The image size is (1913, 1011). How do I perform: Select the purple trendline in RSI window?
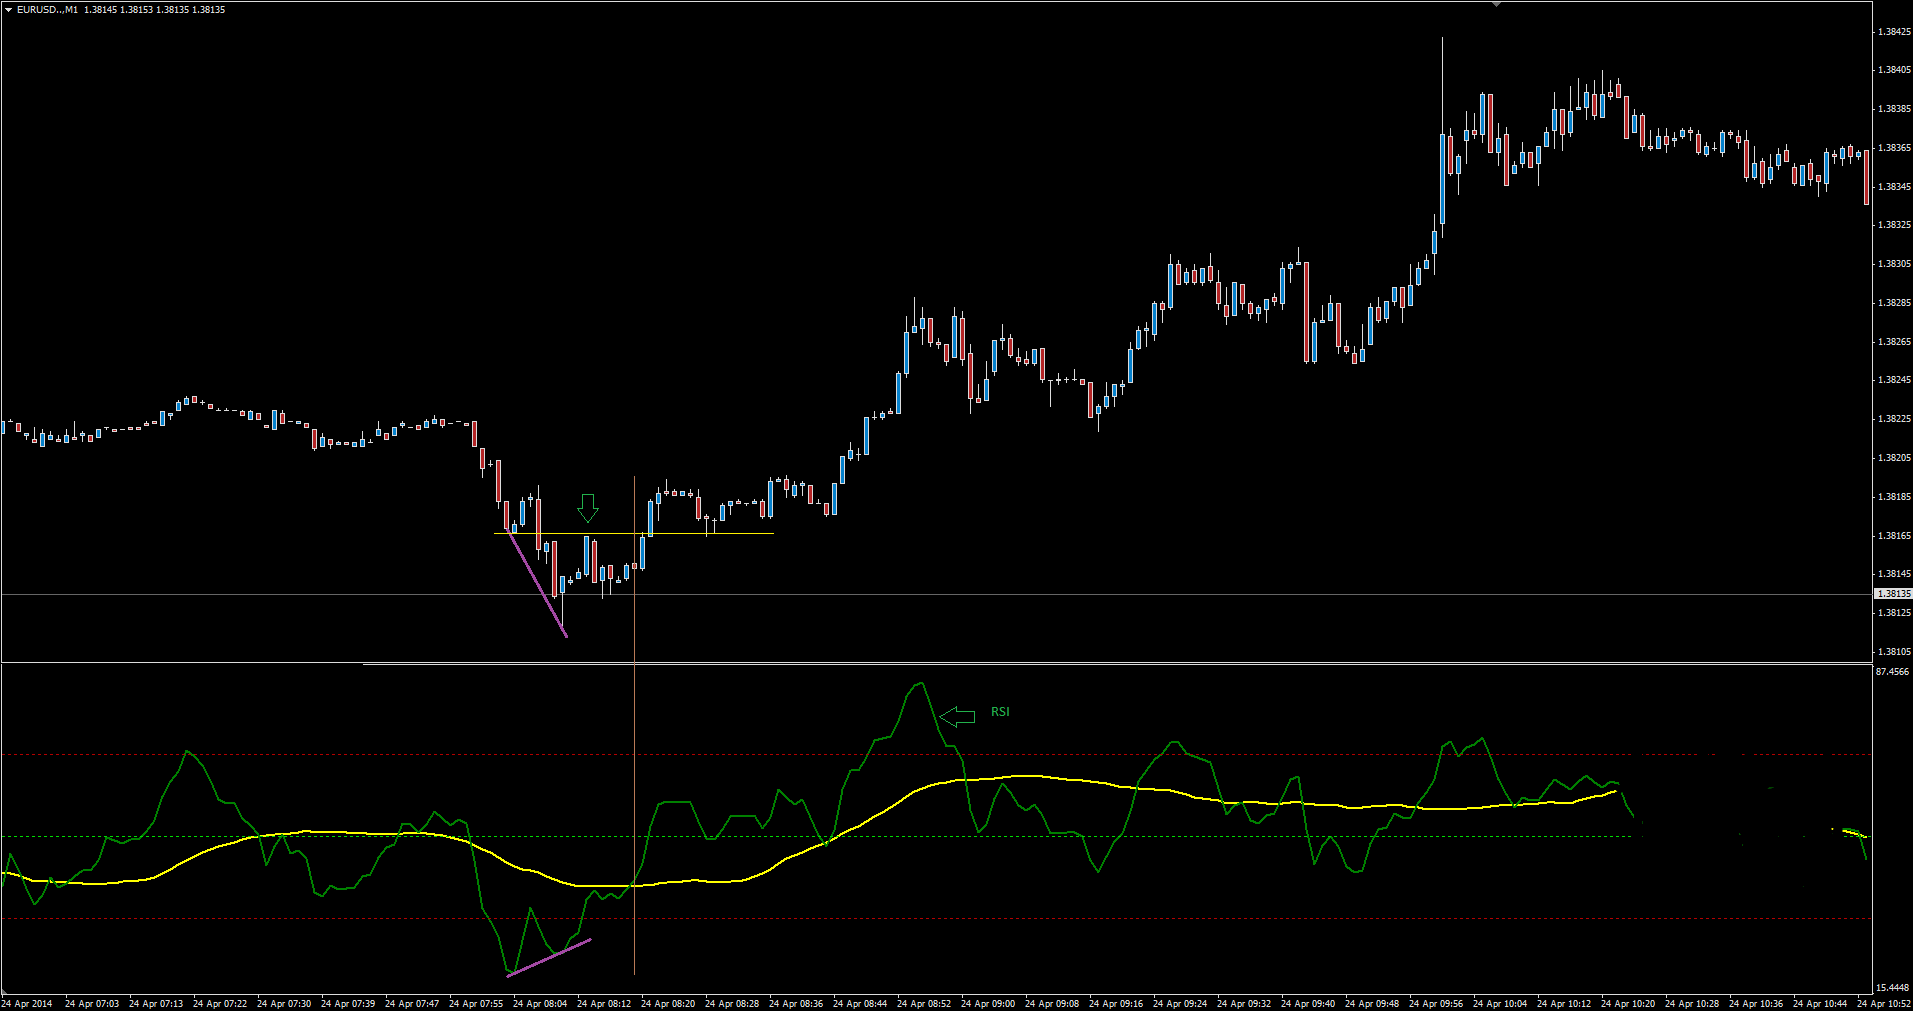coord(549,957)
